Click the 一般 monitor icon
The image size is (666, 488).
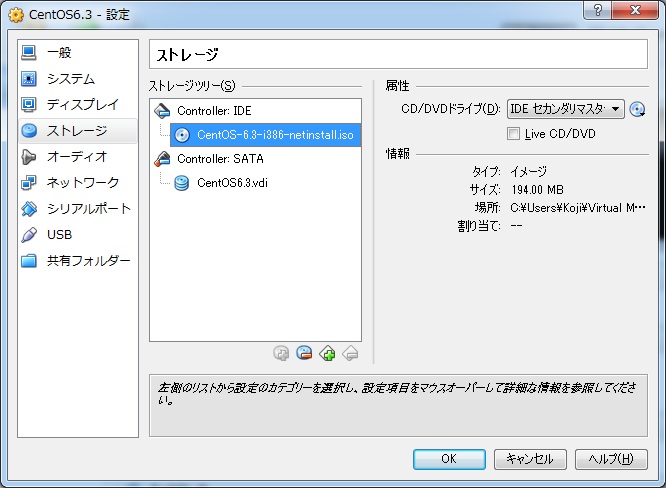click(29, 53)
